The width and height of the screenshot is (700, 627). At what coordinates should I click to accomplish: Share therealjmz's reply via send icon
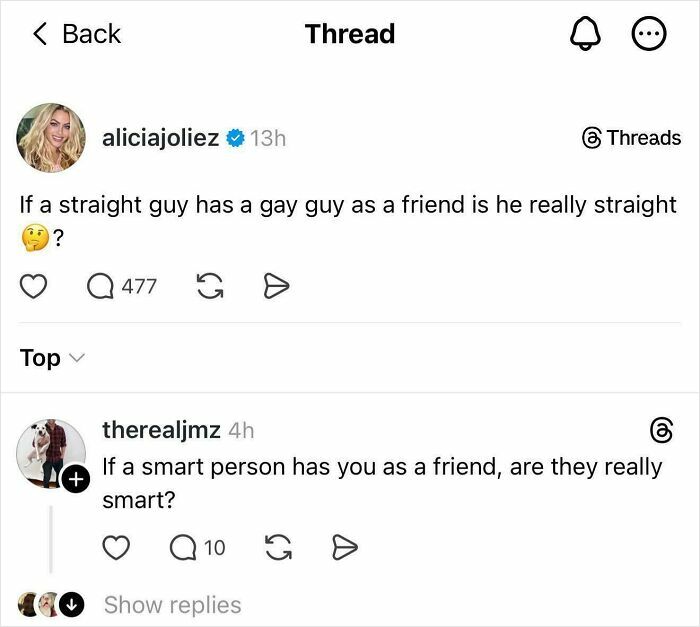tap(343, 547)
